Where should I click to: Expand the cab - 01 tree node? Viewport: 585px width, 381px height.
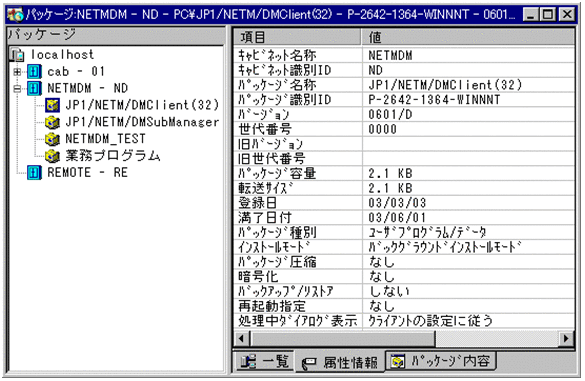coord(17,72)
